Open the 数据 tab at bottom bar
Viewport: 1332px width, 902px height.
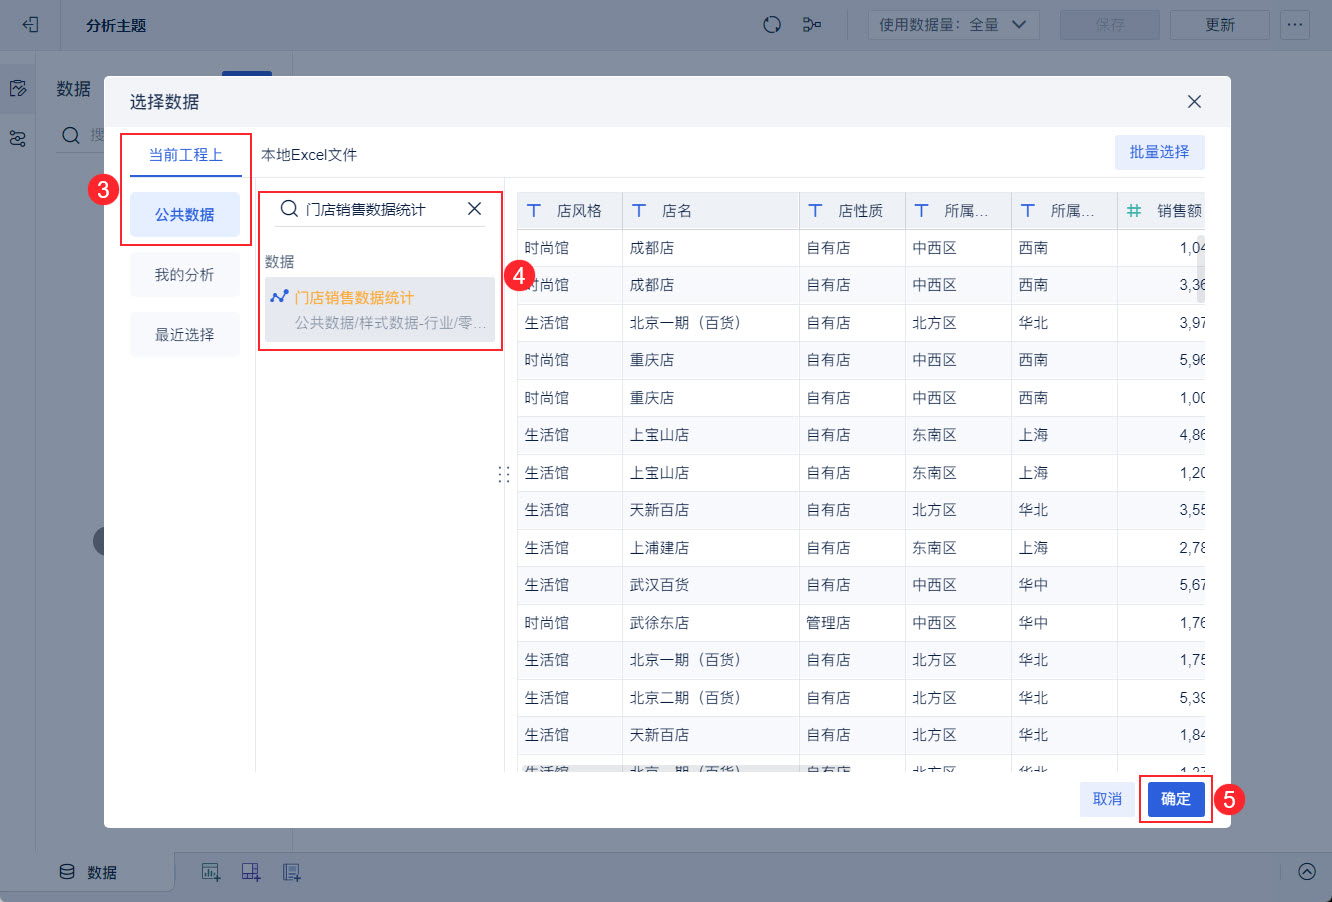(x=88, y=872)
